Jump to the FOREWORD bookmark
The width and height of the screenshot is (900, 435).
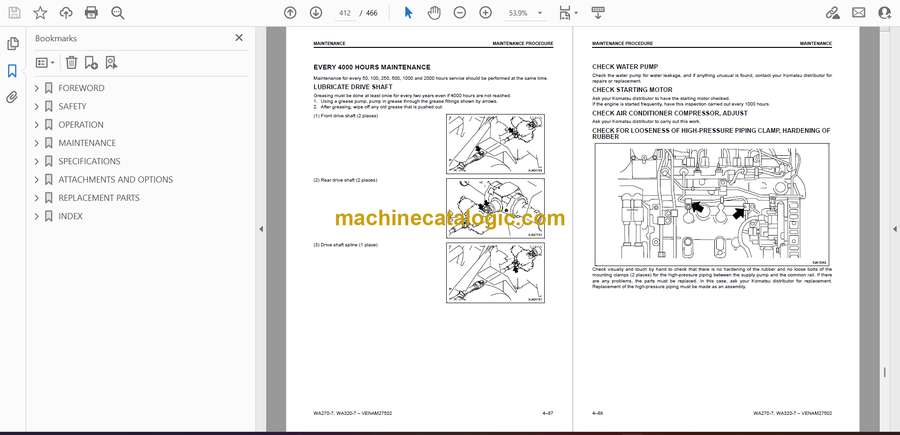[x=81, y=88]
